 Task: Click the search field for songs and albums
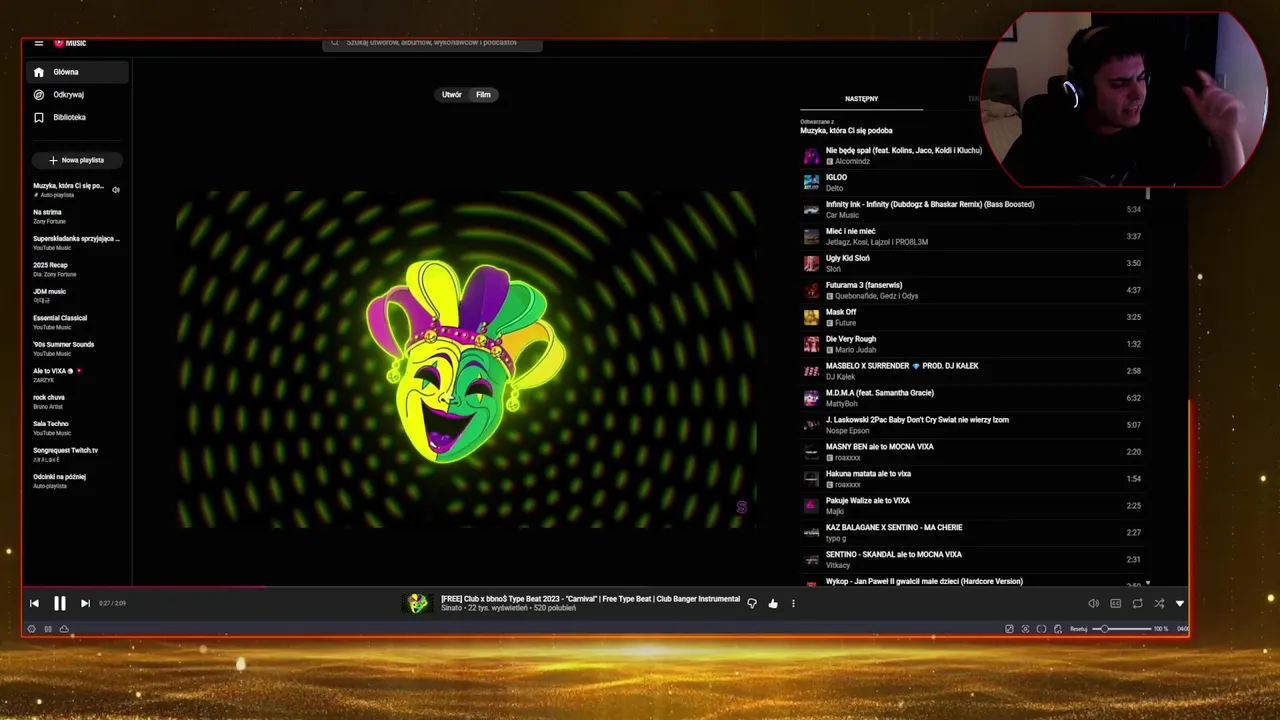[x=432, y=43]
